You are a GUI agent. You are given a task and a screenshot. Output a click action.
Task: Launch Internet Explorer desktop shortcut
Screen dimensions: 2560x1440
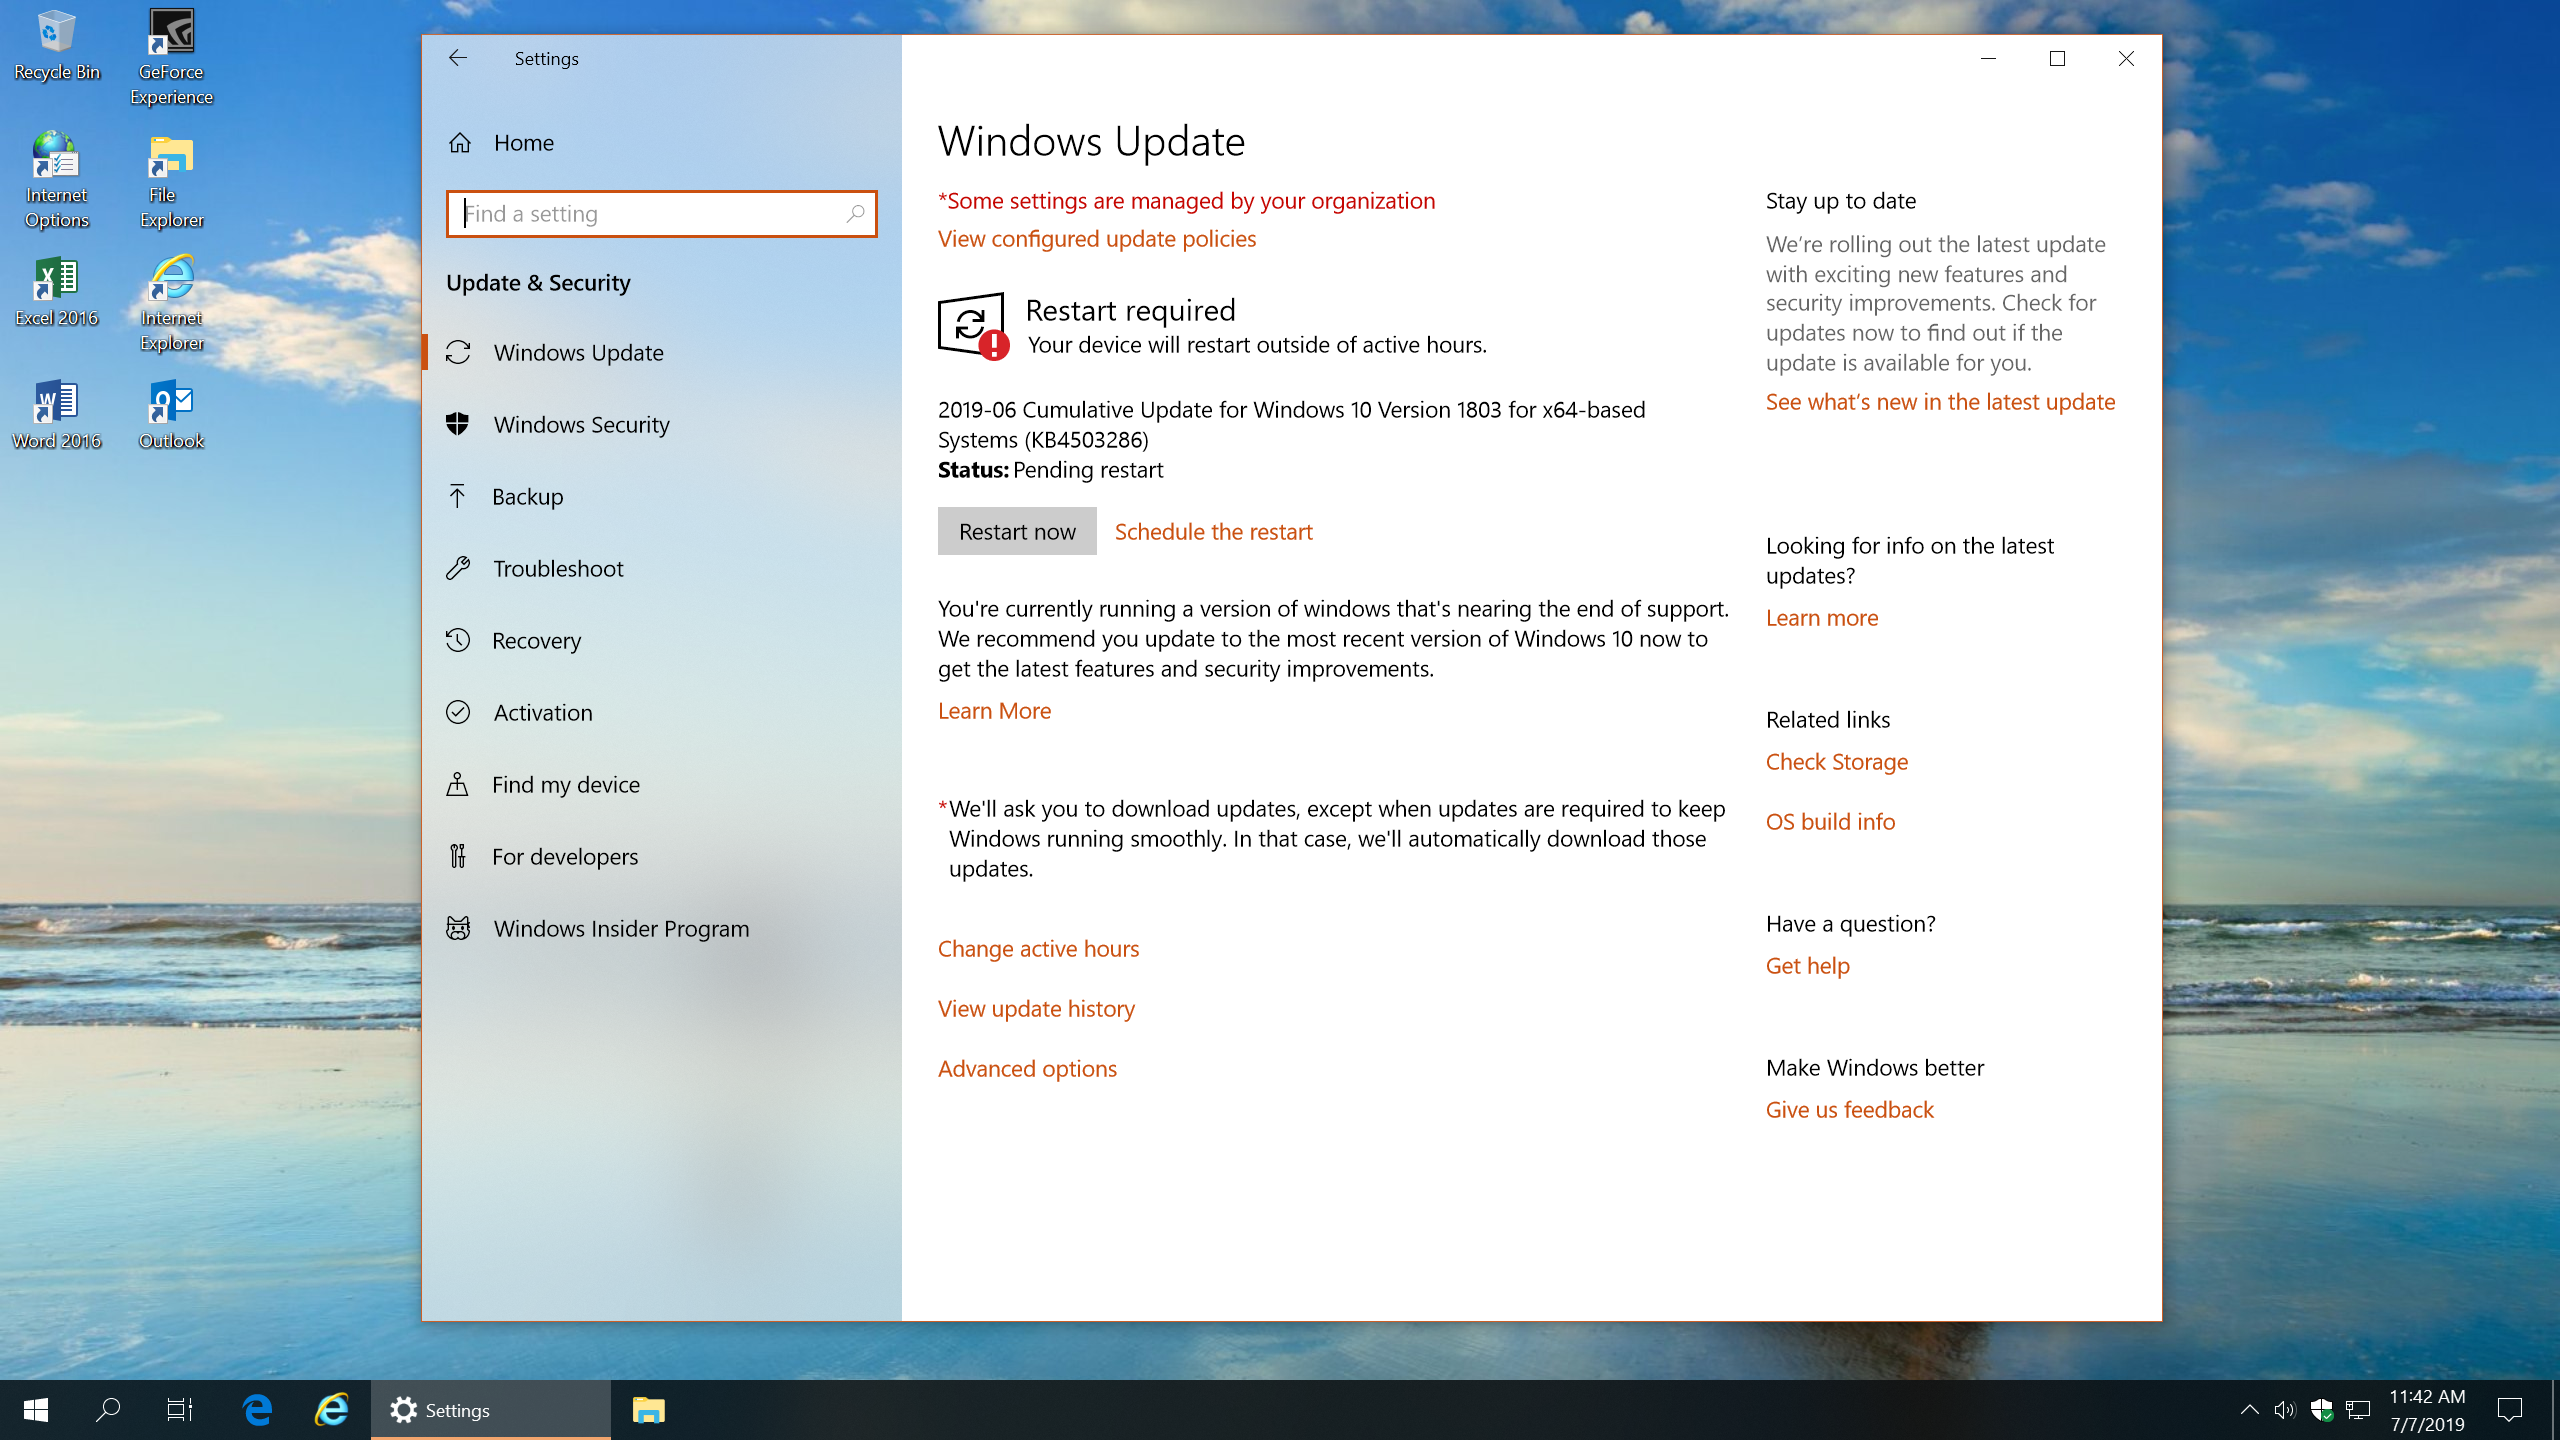(x=171, y=303)
